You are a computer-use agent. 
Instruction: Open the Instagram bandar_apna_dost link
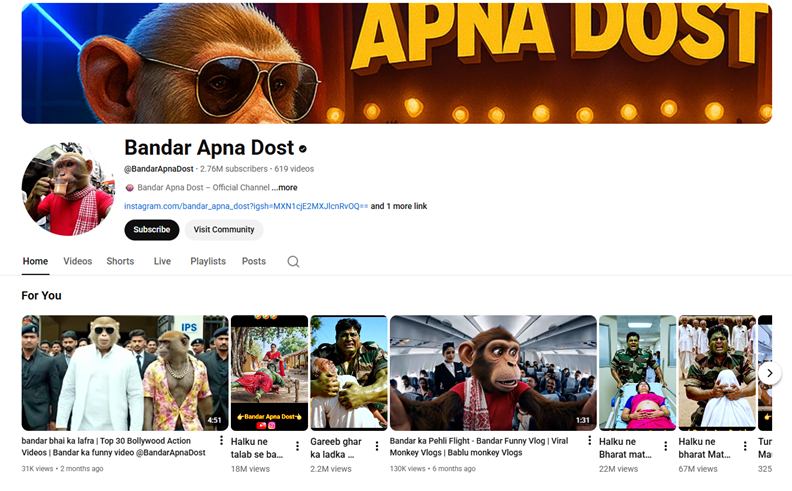click(x=246, y=206)
